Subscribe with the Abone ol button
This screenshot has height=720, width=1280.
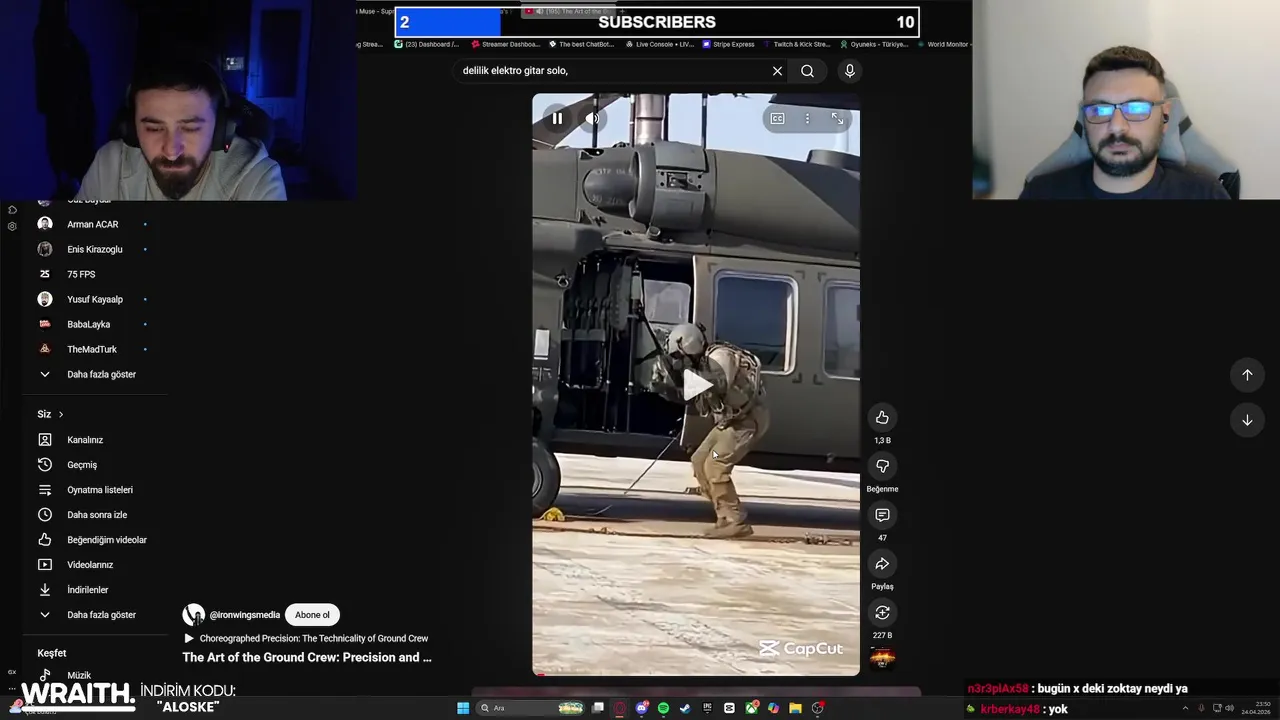point(312,615)
